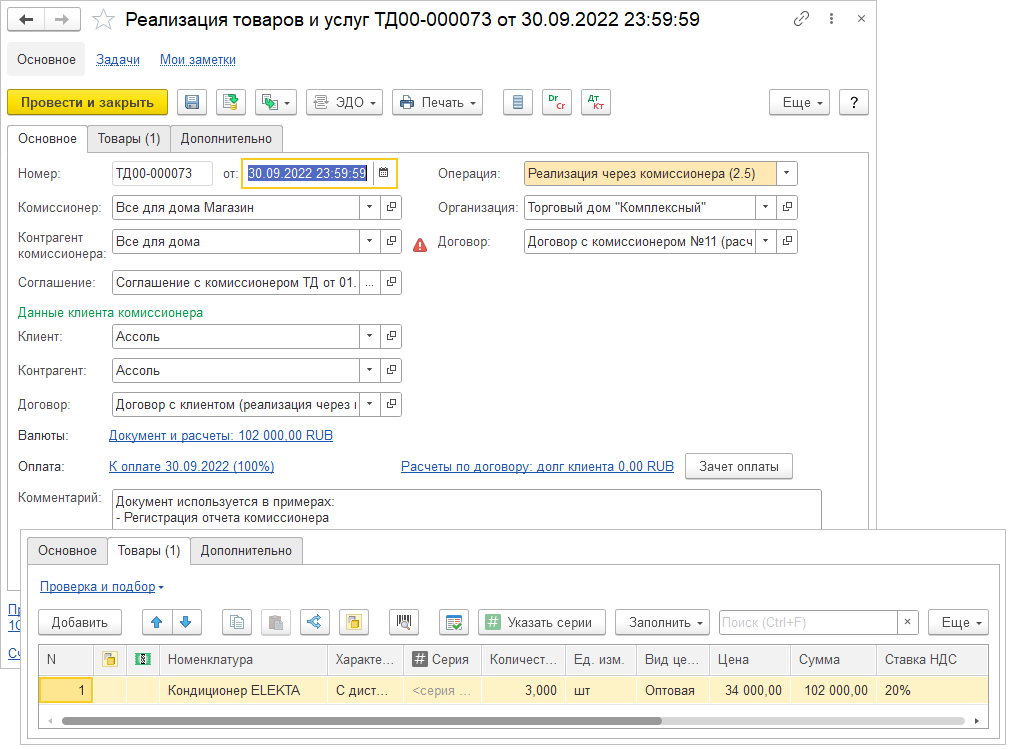Go back with the left arrow button
This screenshot has height=749, width=1009.
[x=26, y=19]
